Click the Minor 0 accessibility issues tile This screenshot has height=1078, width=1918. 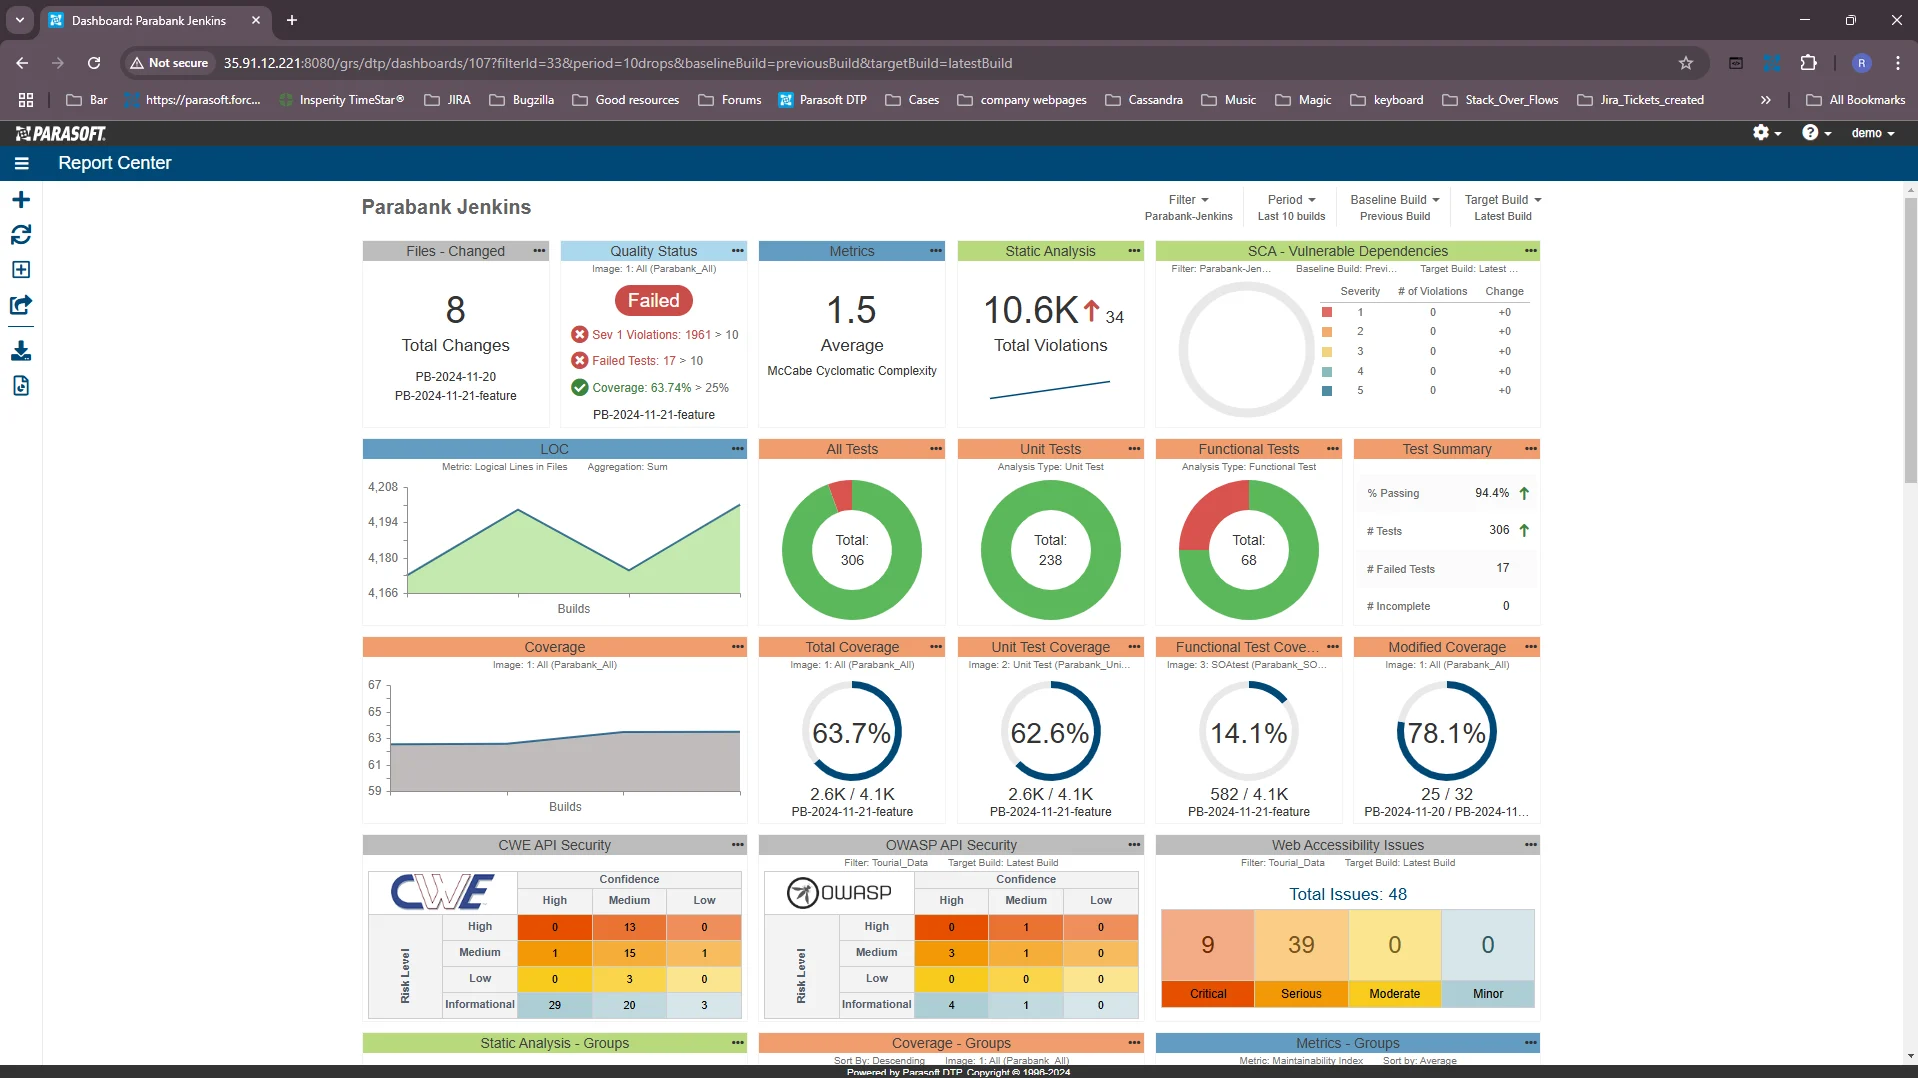tap(1488, 958)
